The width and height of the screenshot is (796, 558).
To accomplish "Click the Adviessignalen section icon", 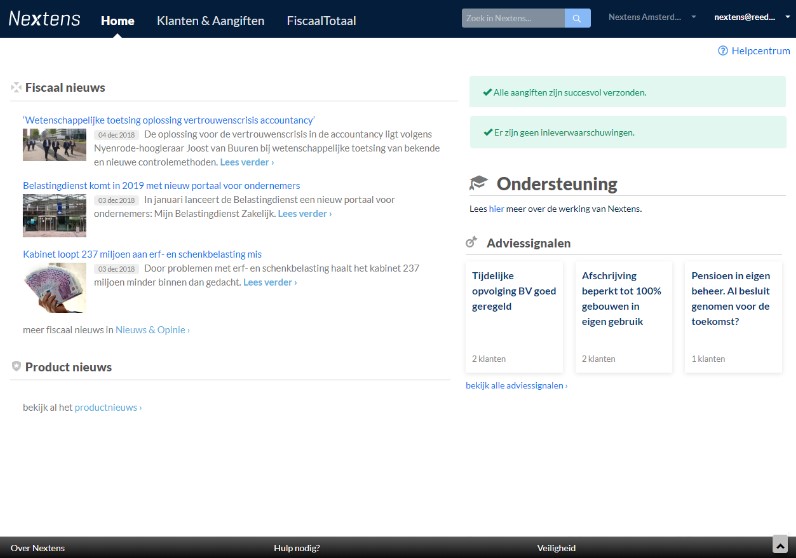I will (472, 242).
